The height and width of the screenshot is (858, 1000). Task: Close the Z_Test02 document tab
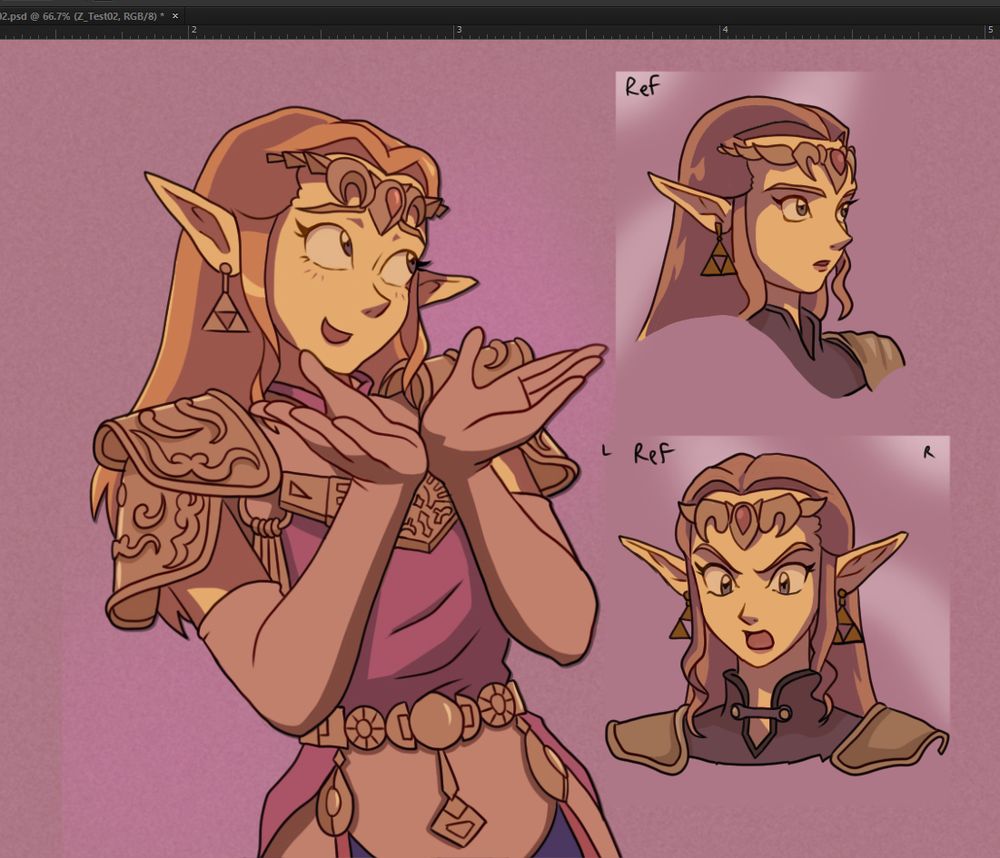tap(175, 16)
